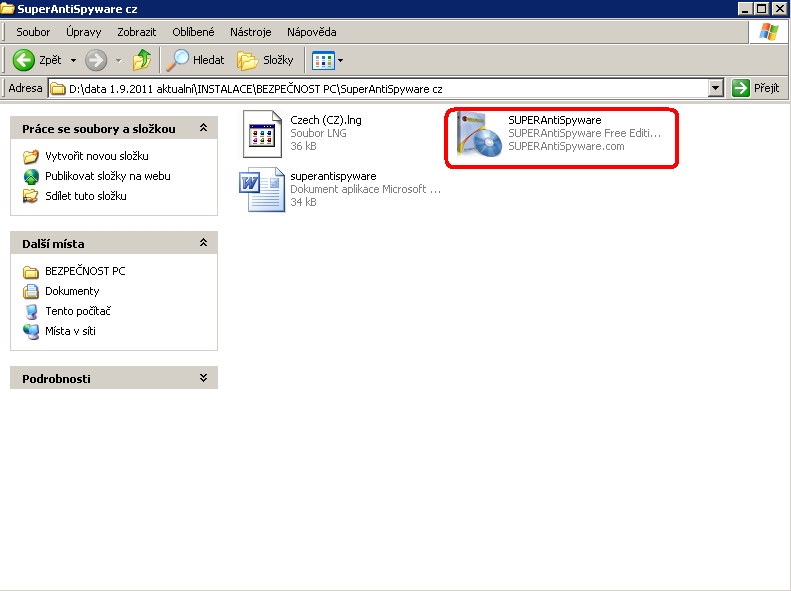791x591 pixels.
Task: Click the green Zpět back arrow
Action: [x=23, y=61]
